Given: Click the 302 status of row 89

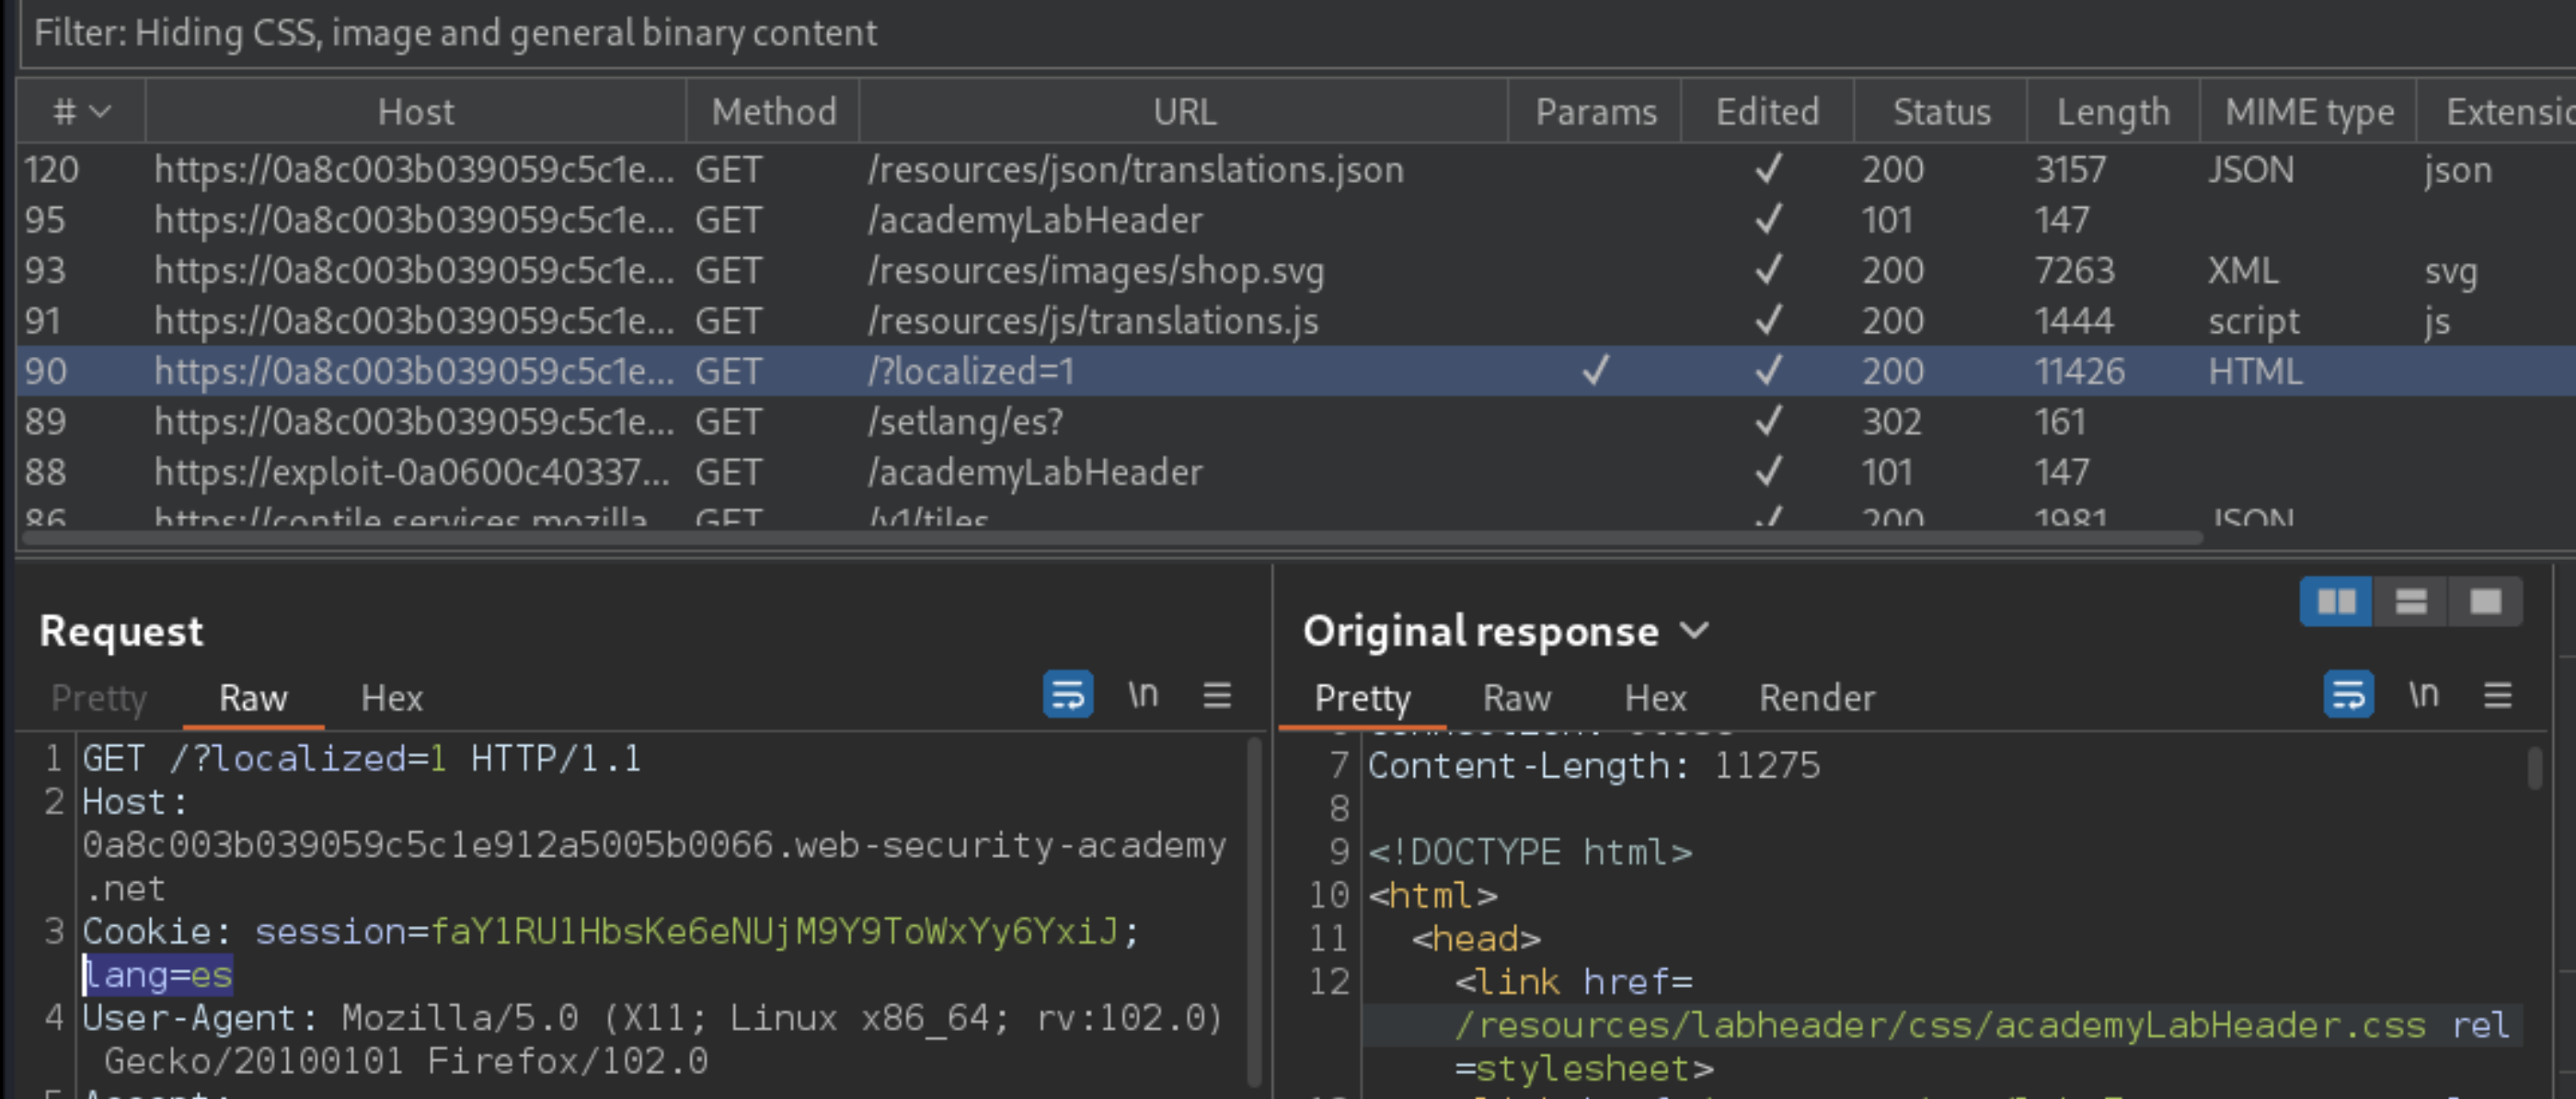Looking at the screenshot, I should [1892, 422].
